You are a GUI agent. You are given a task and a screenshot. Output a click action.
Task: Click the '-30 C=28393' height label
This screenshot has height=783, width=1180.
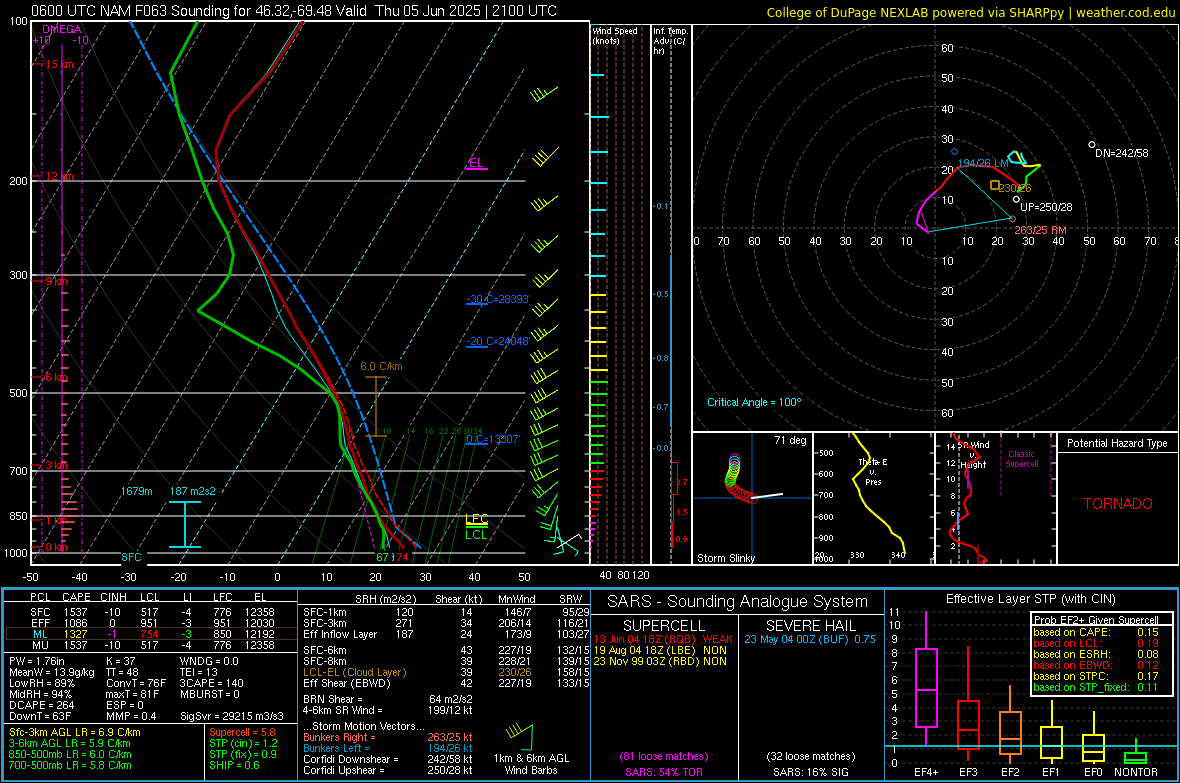click(x=498, y=299)
